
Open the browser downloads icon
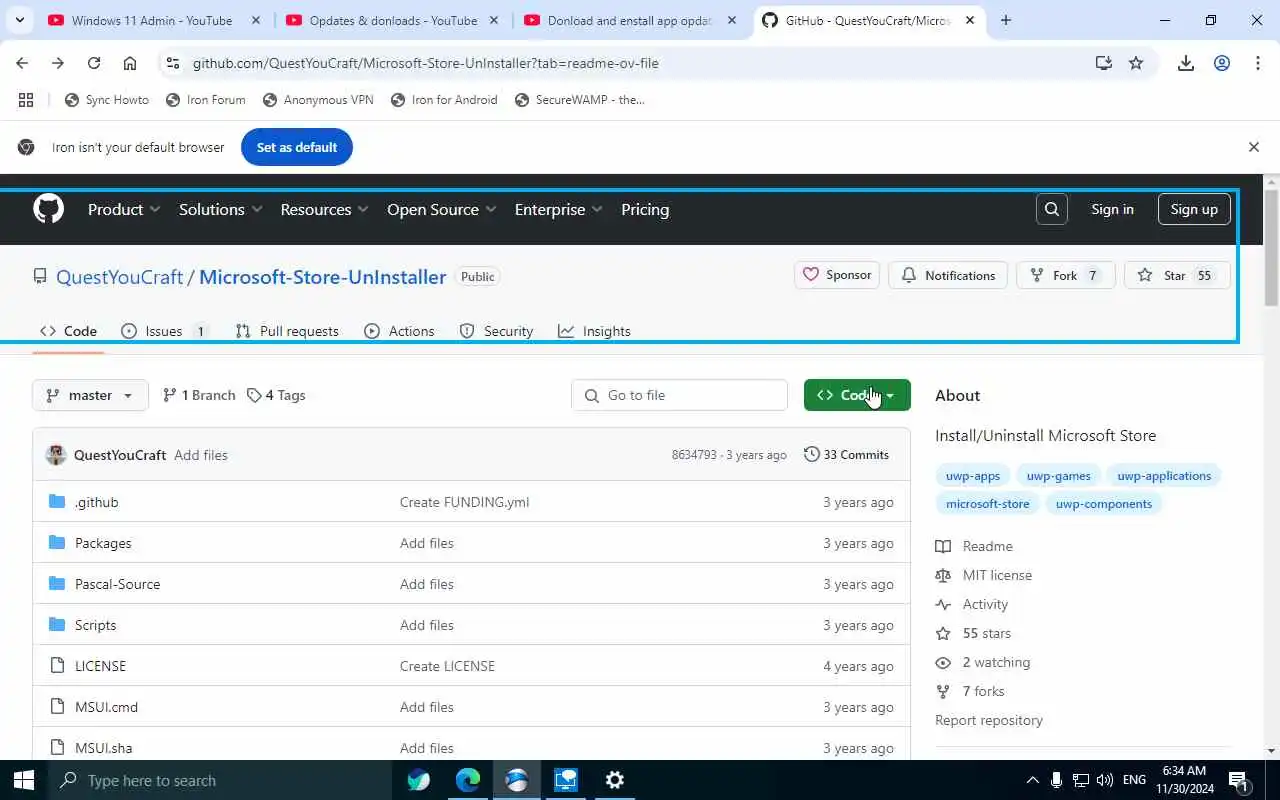click(1186, 63)
